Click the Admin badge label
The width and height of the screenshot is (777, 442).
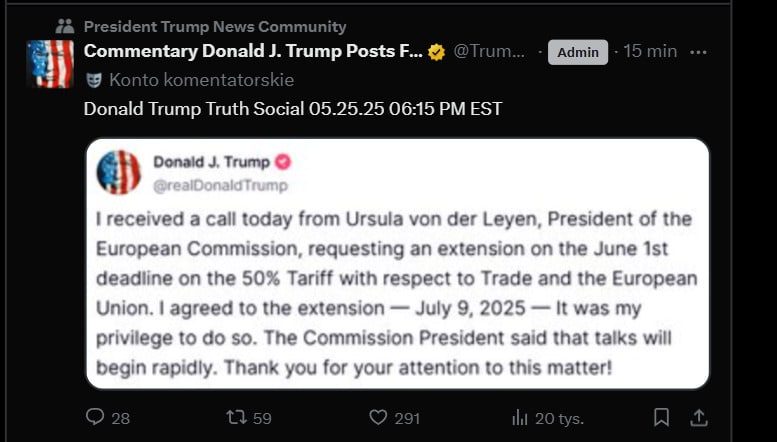coord(578,52)
